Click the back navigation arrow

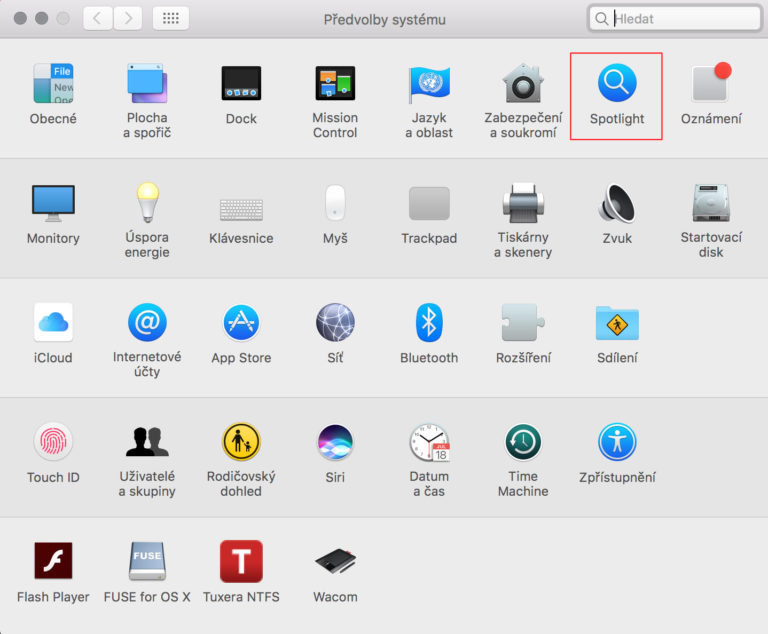[x=97, y=19]
